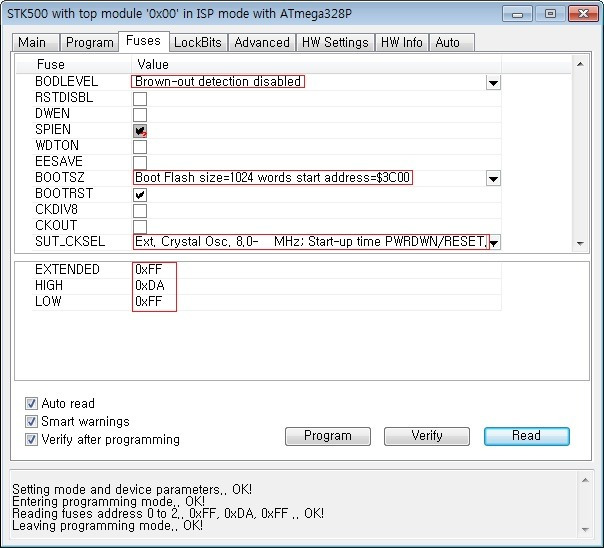
Task: Select the BODLEVEL fuse label
Action: click(x=67, y=82)
